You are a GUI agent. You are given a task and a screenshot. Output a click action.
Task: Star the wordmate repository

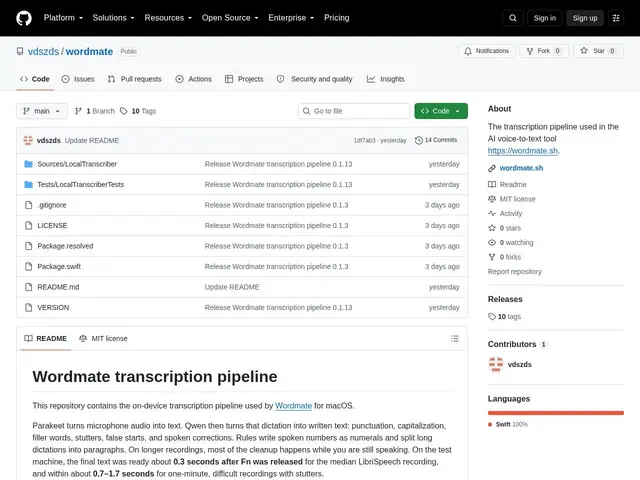pyautogui.click(x=598, y=51)
